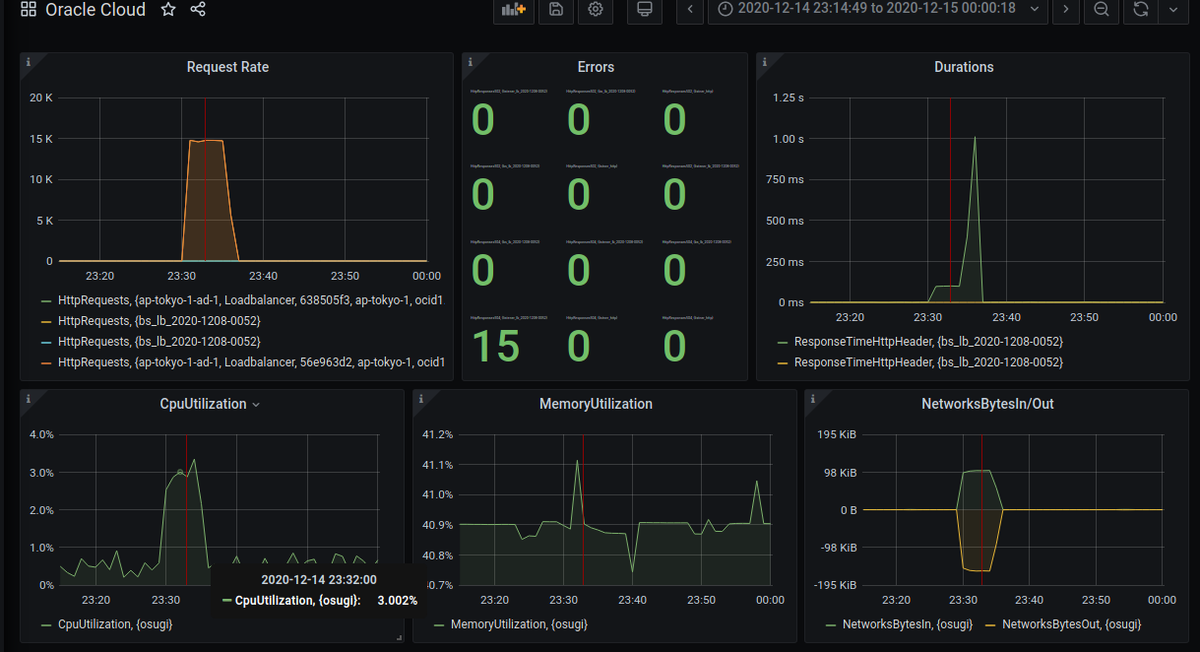Click the 4.0% label on CpuUtilization axis
The width and height of the screenshot is (1200, 652).
[x=41, y=435]
